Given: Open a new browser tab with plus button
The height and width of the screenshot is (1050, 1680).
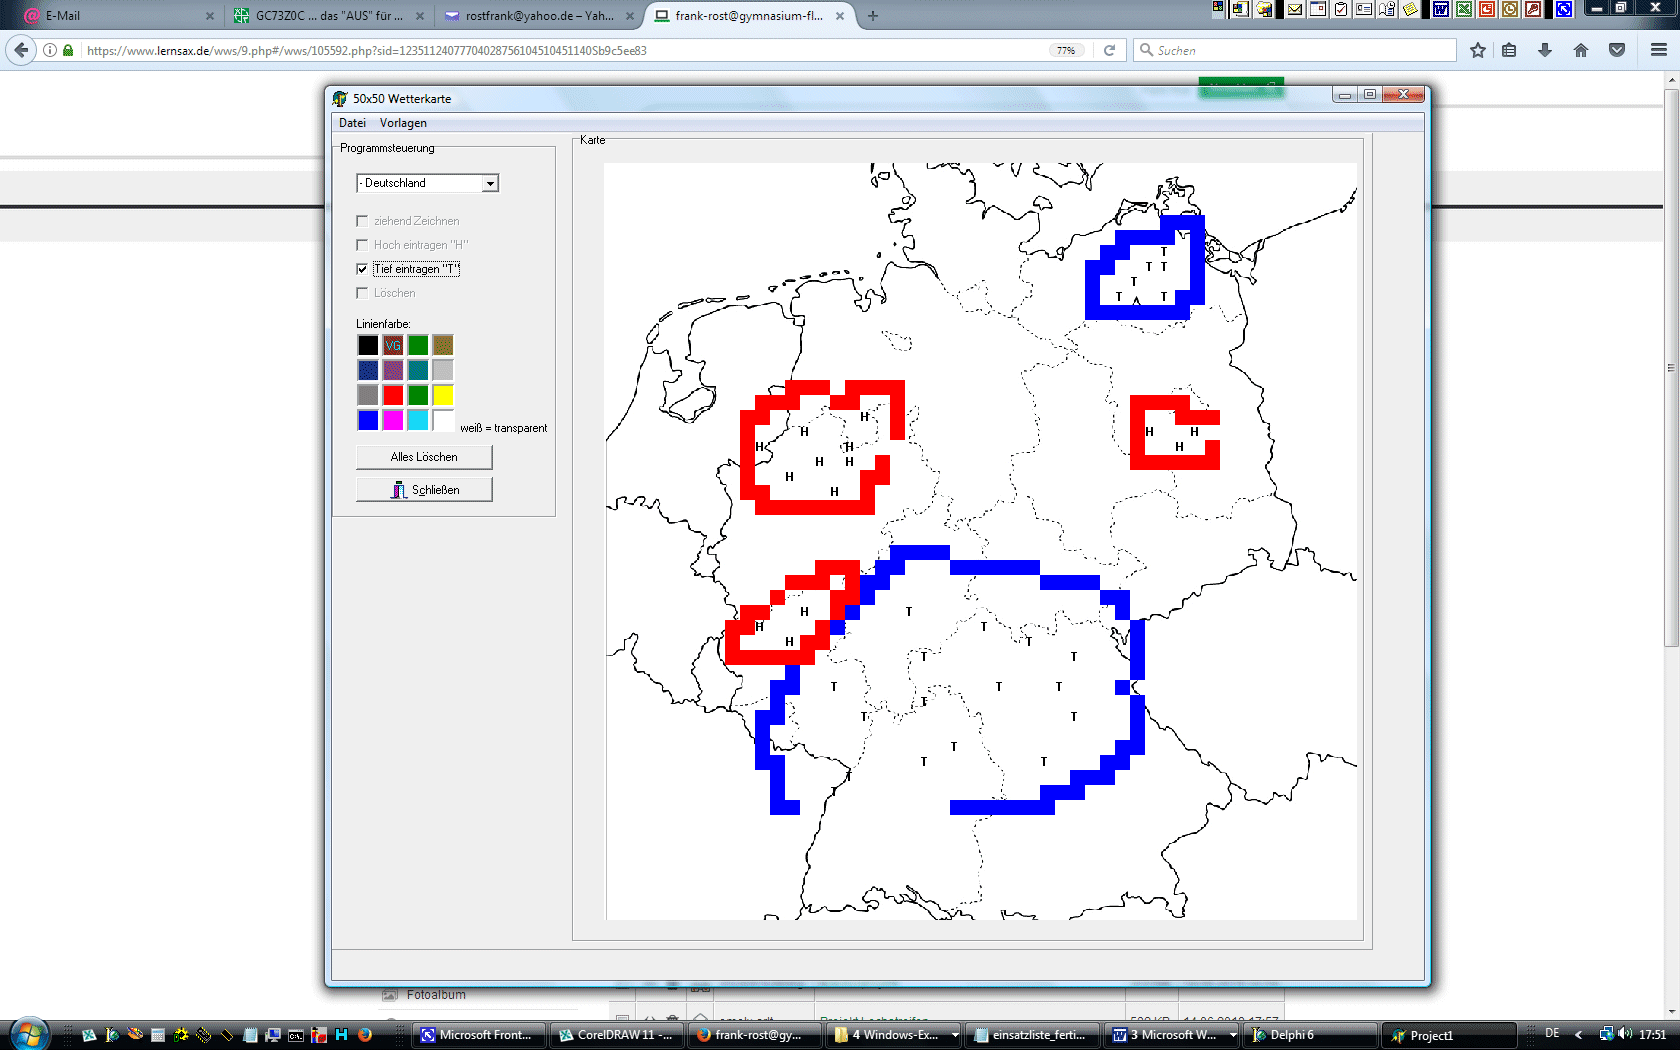Looking at the screenshot, I should (873, 16).
